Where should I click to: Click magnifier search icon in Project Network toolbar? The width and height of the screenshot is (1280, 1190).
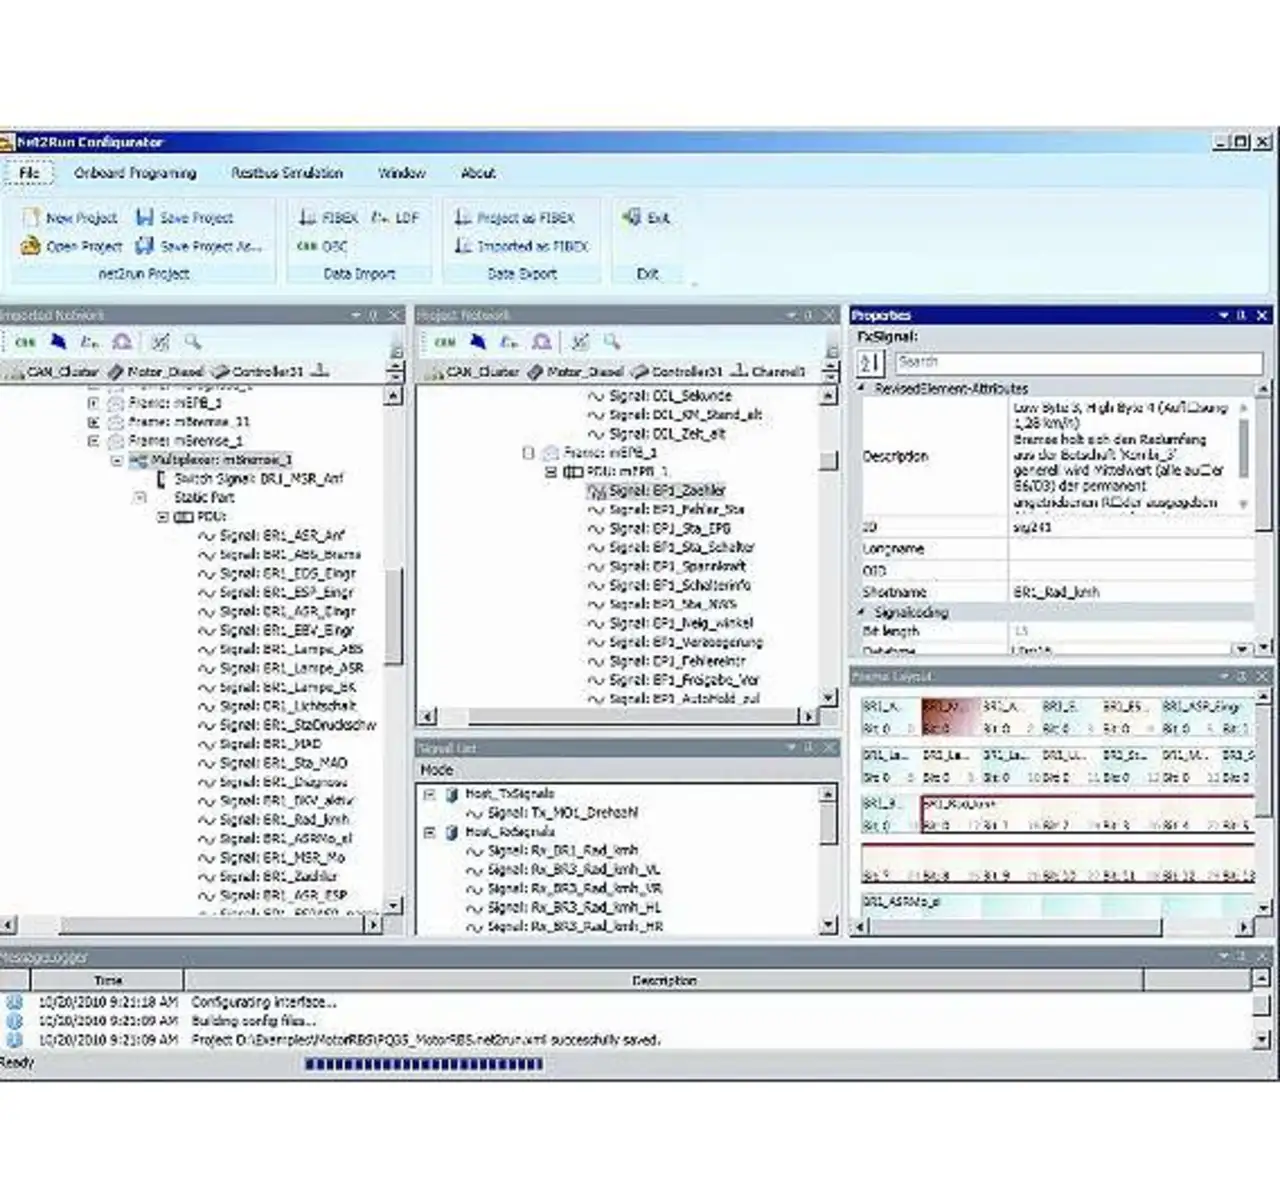click(x=612, y=342)
